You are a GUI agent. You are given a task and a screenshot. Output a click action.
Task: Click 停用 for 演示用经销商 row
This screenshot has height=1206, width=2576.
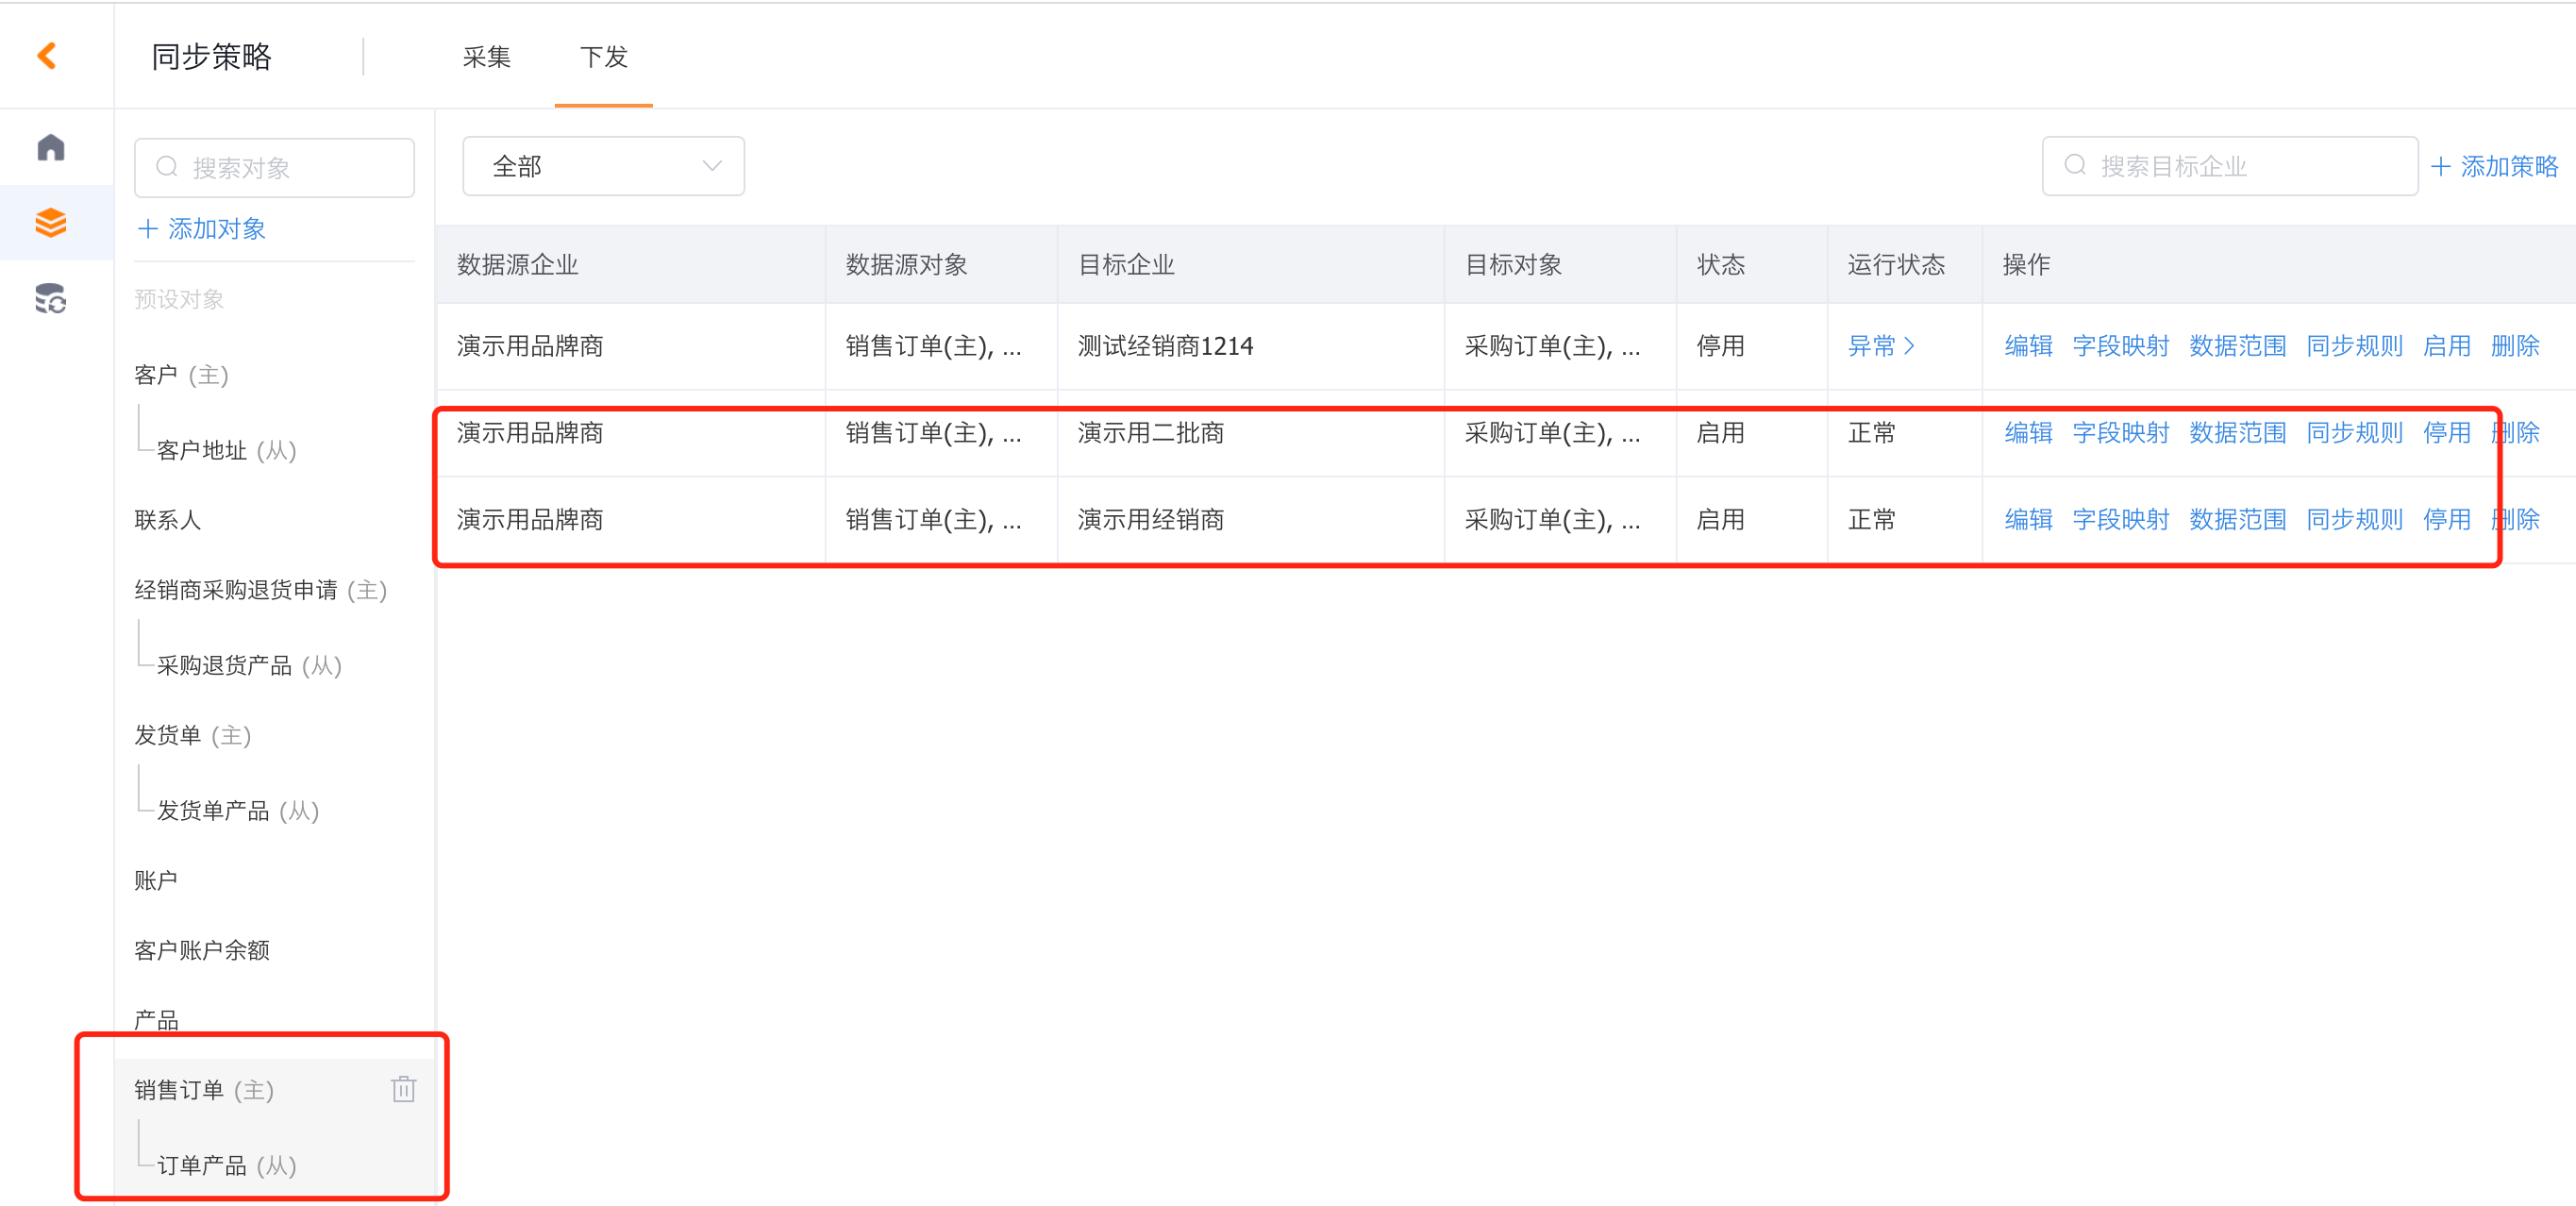tap(2446, 520)
